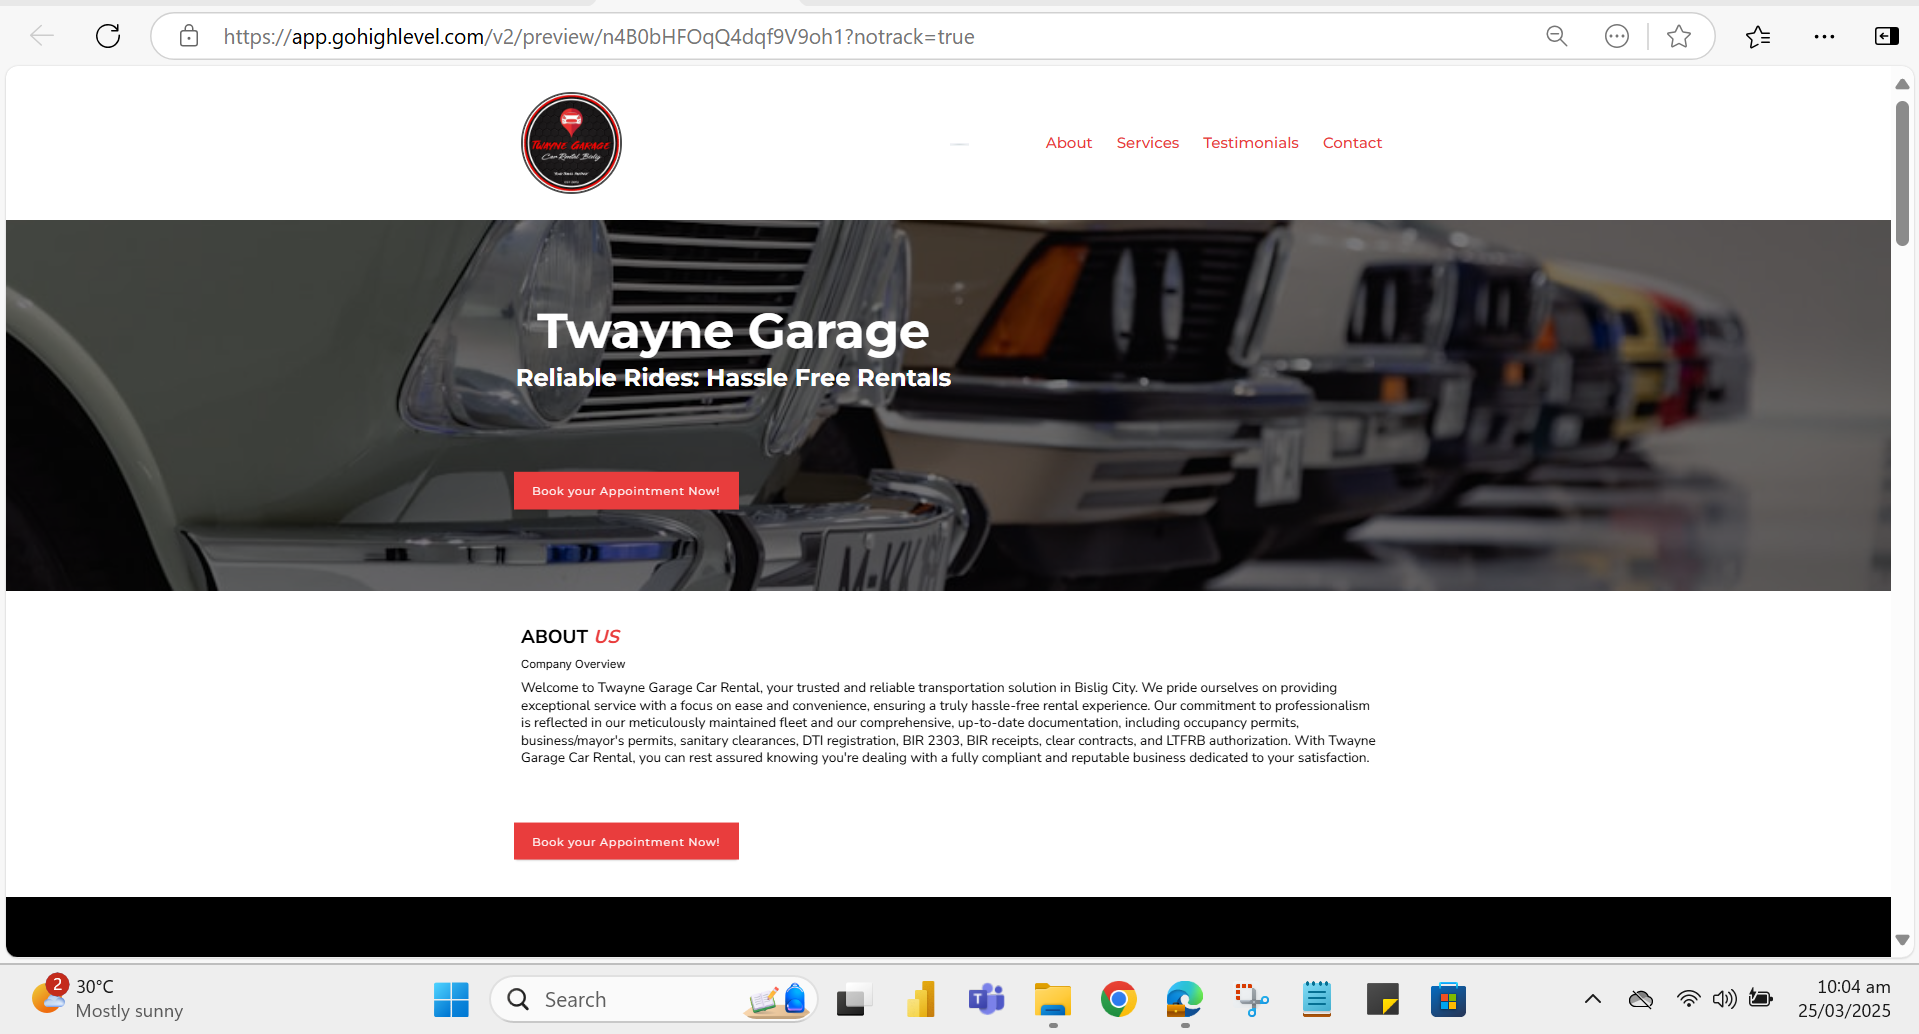This screenshot has height=1034, width=1919.
Task: Open Sticky Notes from the taskbar
Action: tap(1383, 999)
